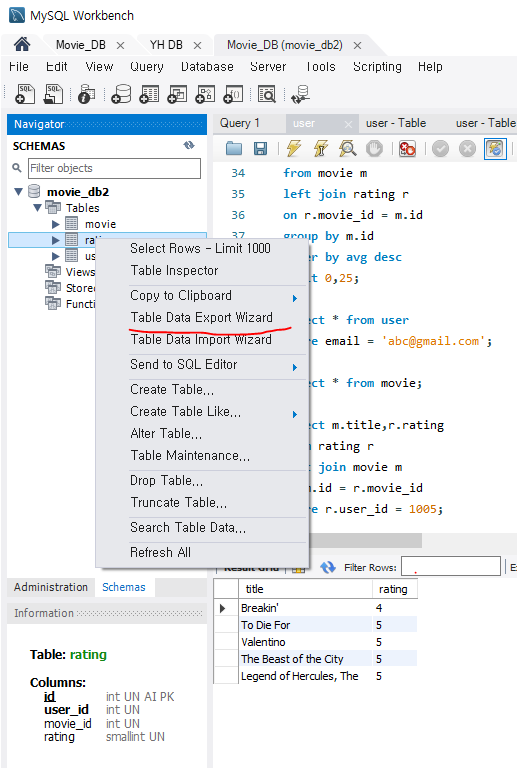Choose Table Data Export Wizard

pos(201,318)
